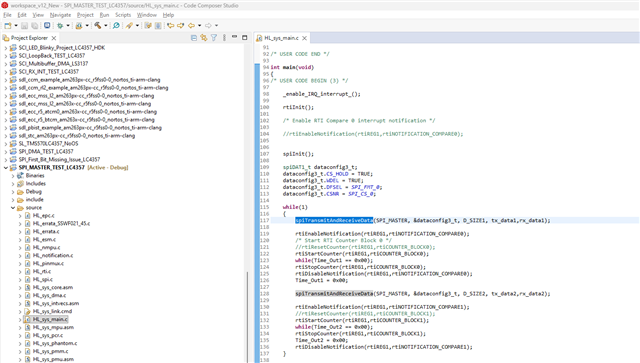This screenshot has width=640, height=363.
Task: Click the Forward navigation arrow
Action: (x=208, y=25)
